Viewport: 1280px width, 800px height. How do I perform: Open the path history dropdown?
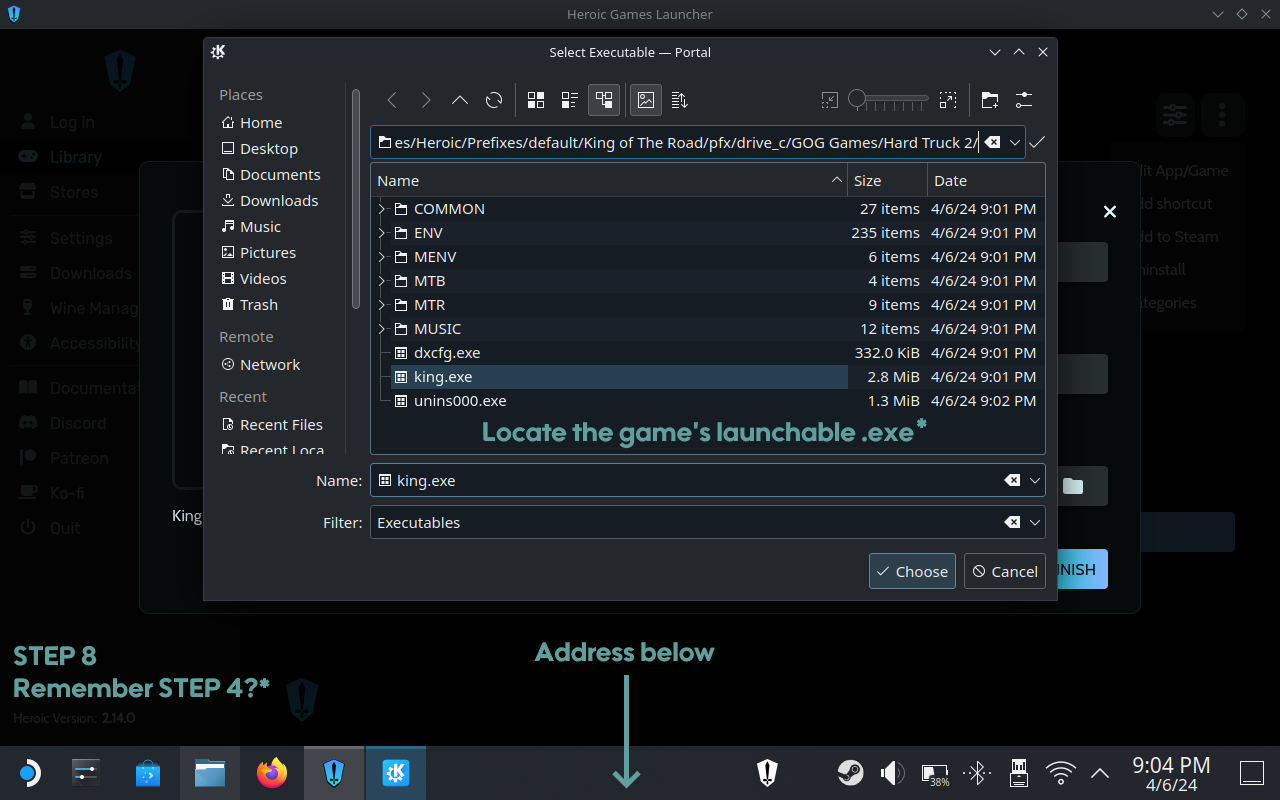(x=1016, y=142)
